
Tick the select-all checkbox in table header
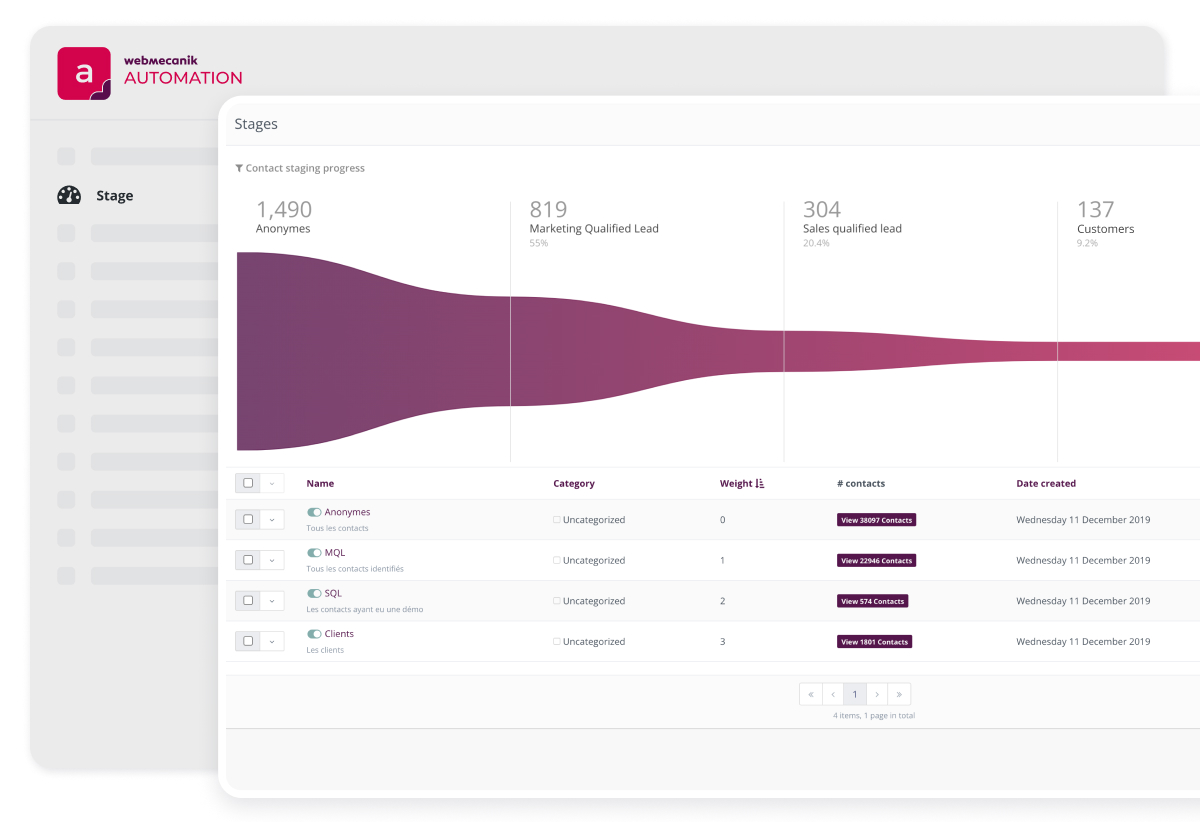click(248, 483)
